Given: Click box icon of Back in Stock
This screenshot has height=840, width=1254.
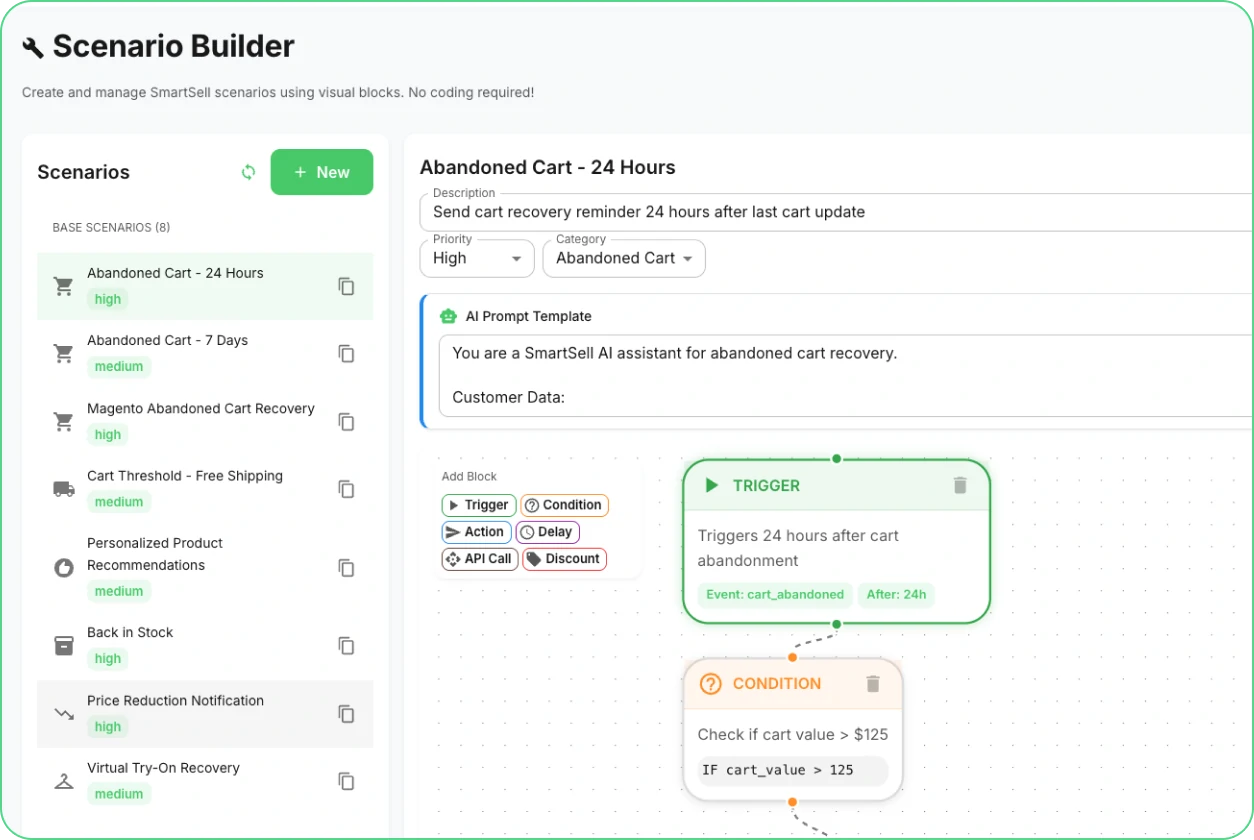Looking at the screenshot, I should tap(64, 646).
